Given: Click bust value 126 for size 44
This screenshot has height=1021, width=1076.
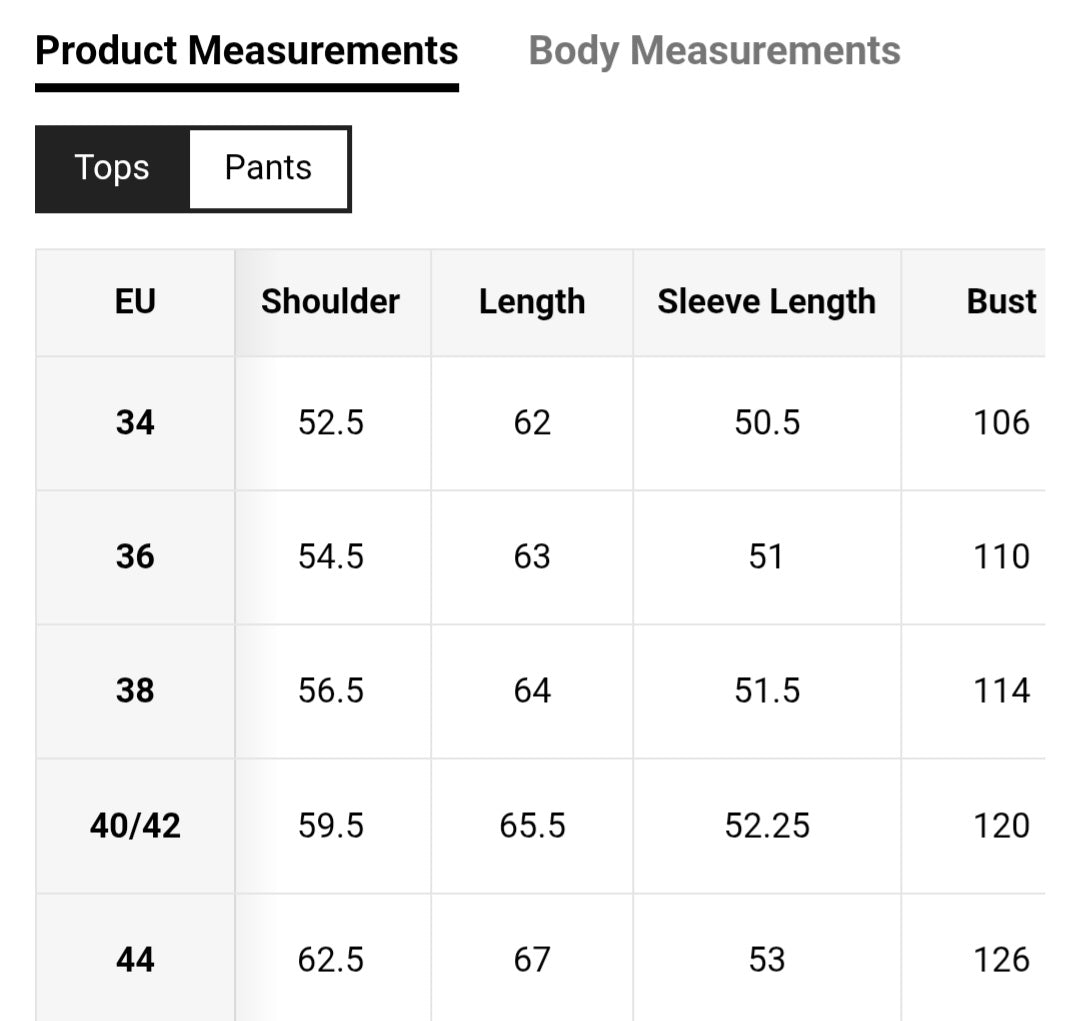Looking at the screenshot, I should pyautogui.click(x=1001, y=960).
